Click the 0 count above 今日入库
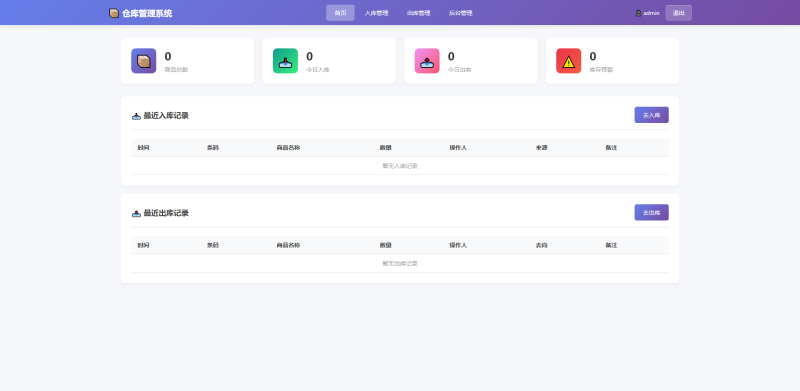 coord(310,57)
